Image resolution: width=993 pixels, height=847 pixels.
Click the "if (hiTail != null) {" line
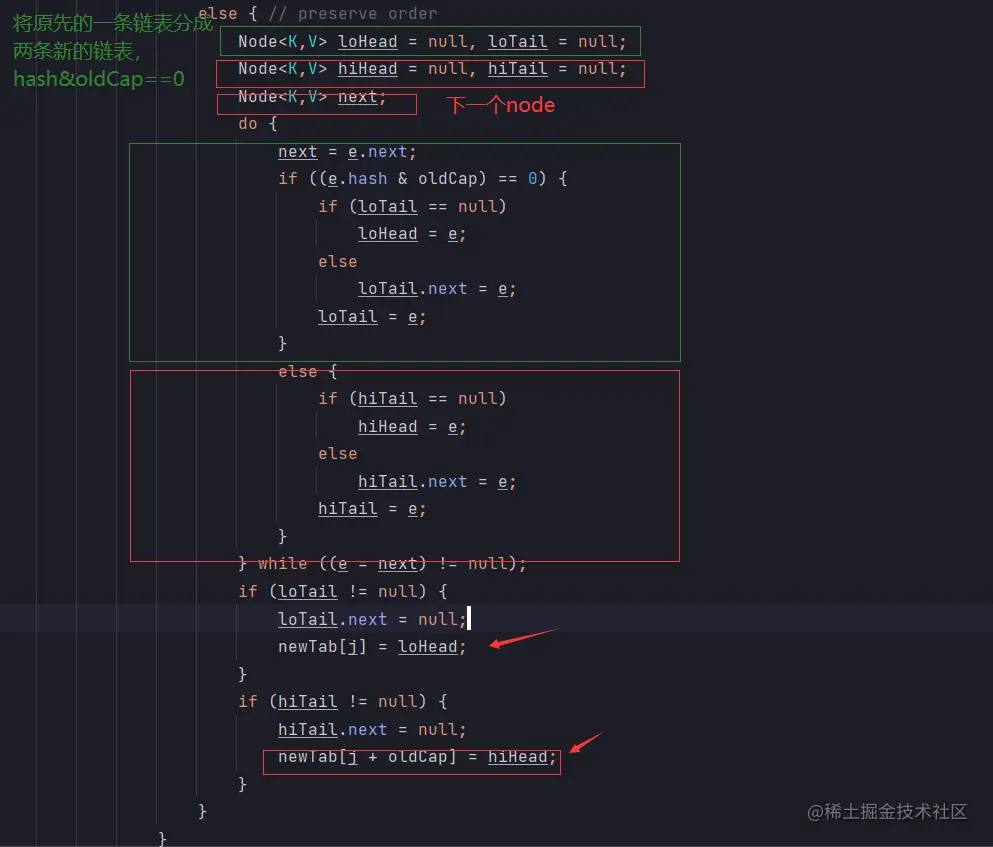pyautogui.click(x=343, y=702)
